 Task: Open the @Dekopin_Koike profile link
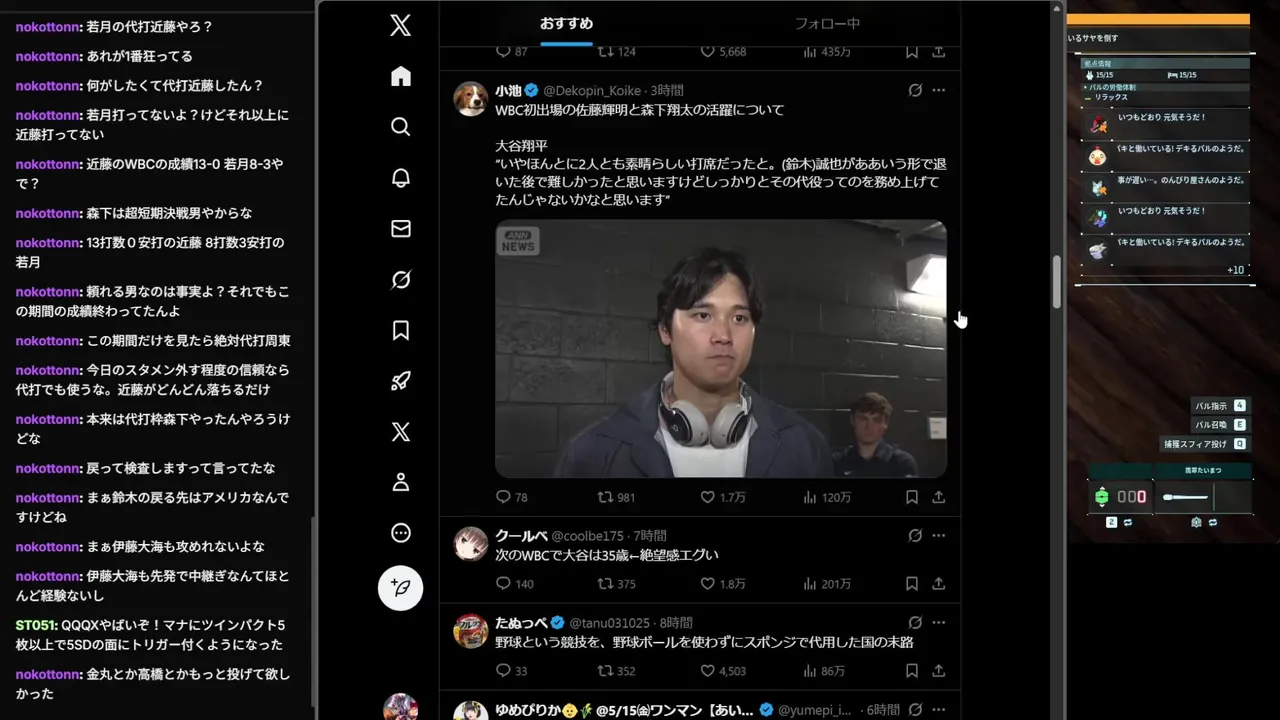tap(592, 91)
